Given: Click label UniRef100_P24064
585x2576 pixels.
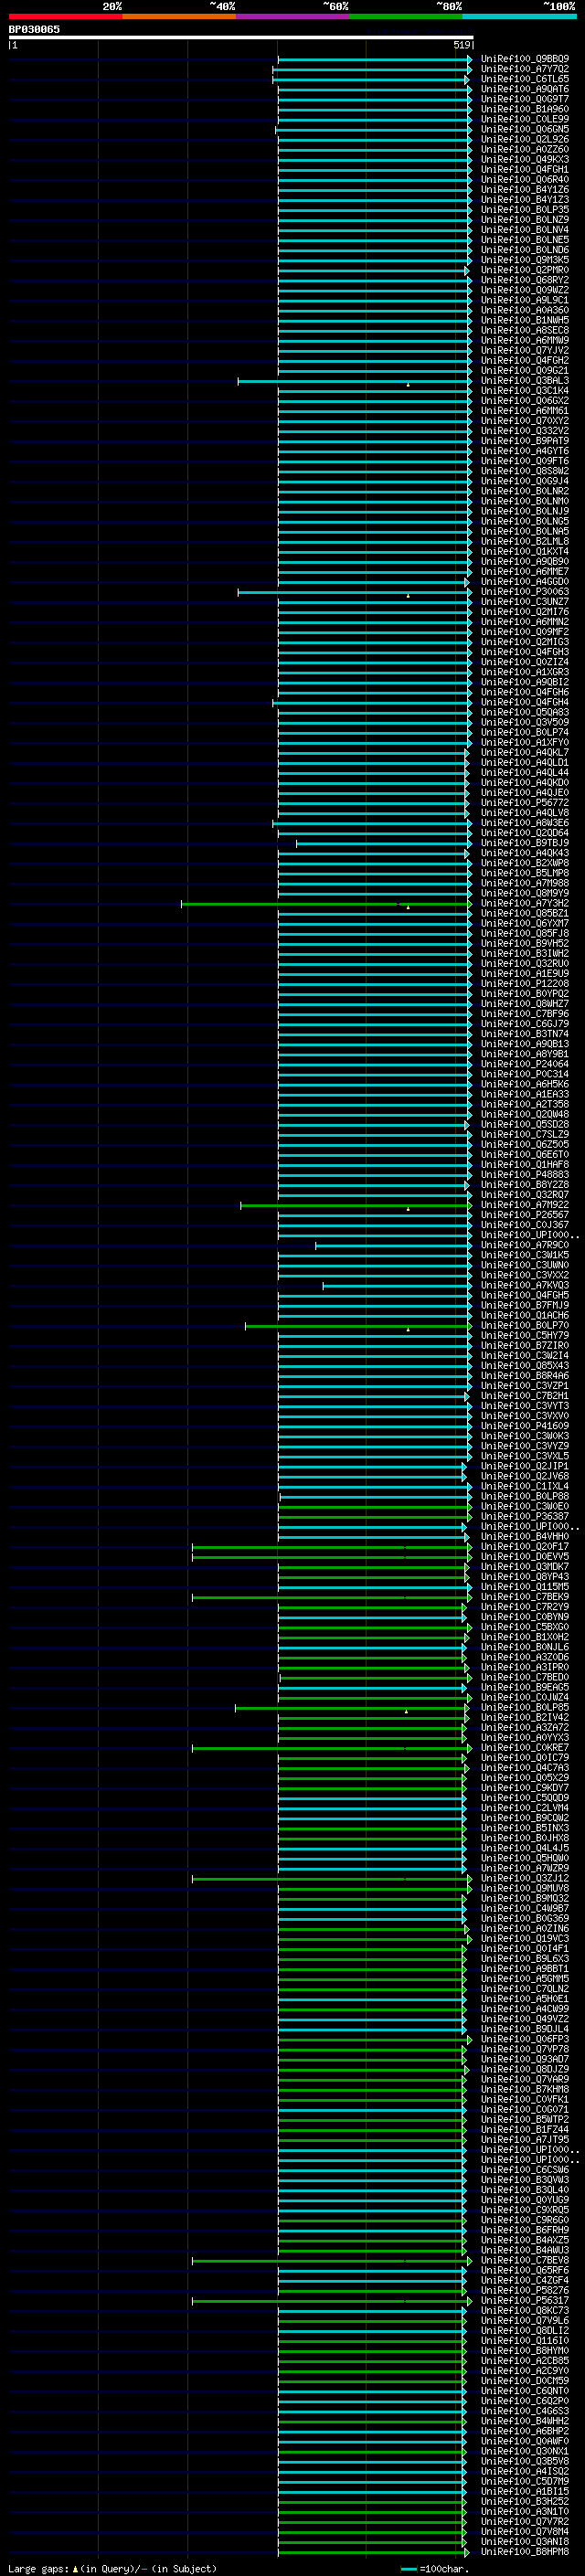Looking at the screenshot, I should tap(525, 1065).
